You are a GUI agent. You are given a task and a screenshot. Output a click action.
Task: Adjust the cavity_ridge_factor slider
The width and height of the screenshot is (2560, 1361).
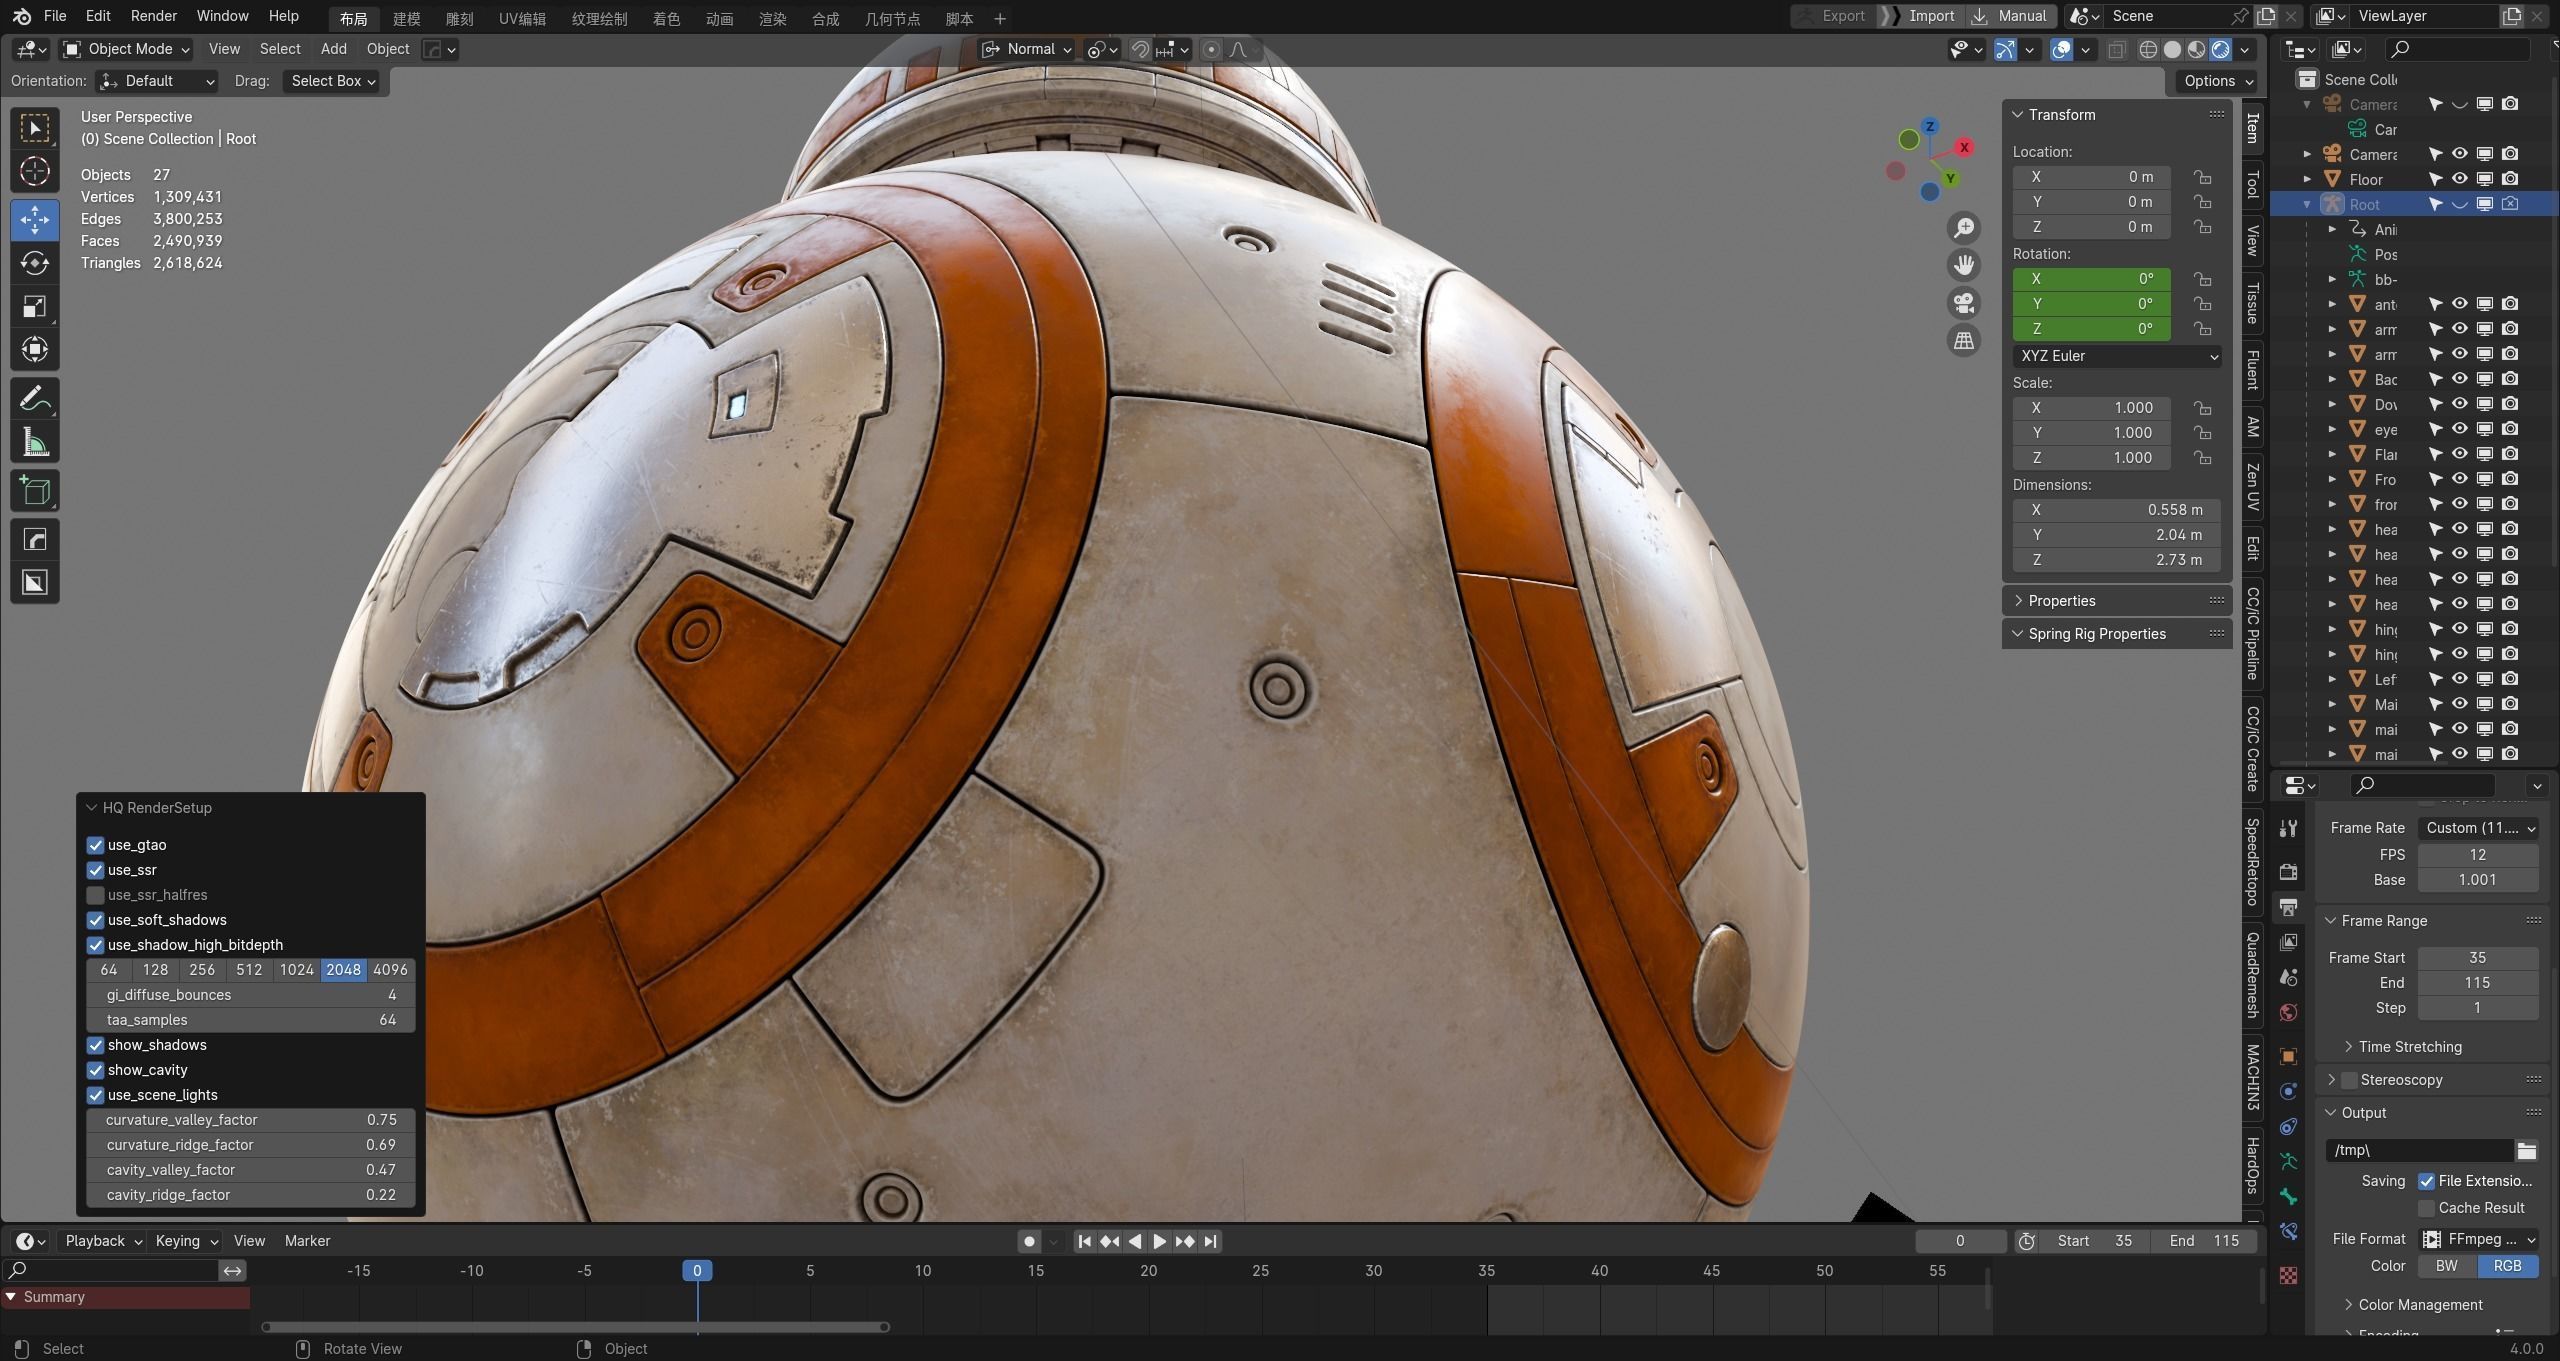(x=250, y=1195)
